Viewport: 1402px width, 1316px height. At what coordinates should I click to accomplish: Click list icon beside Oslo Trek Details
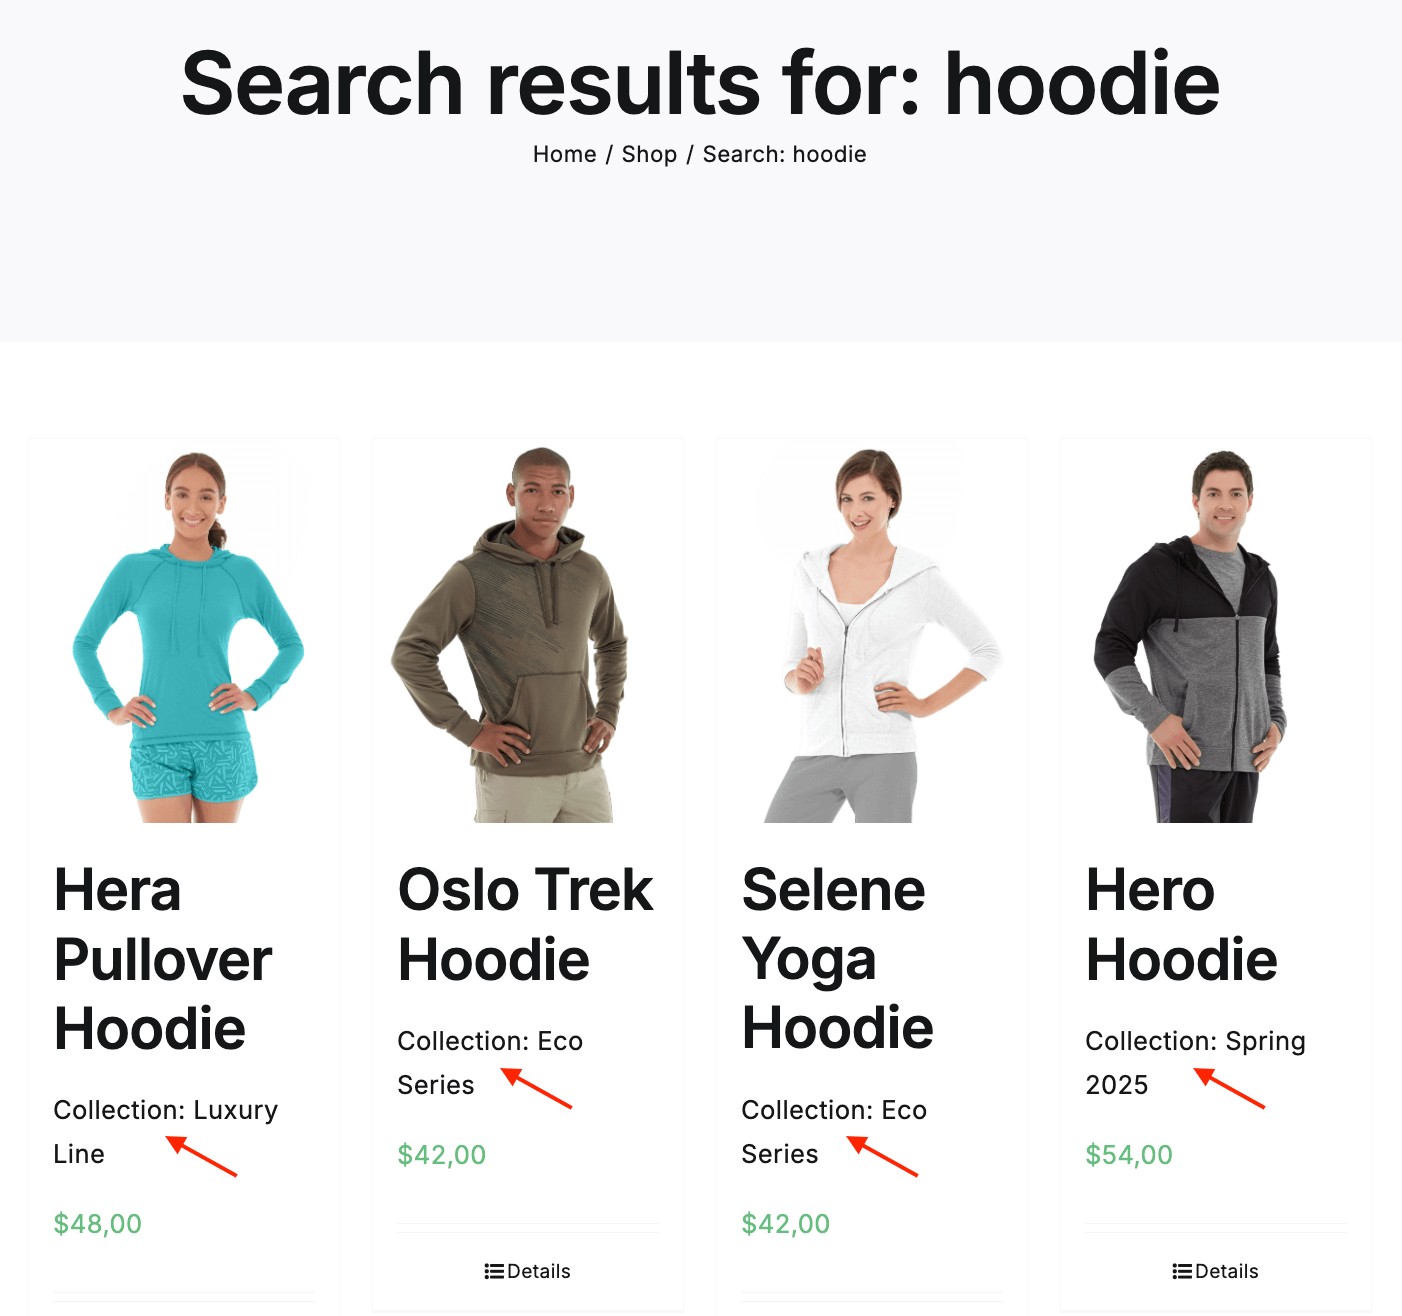(x=494, y=1271)
